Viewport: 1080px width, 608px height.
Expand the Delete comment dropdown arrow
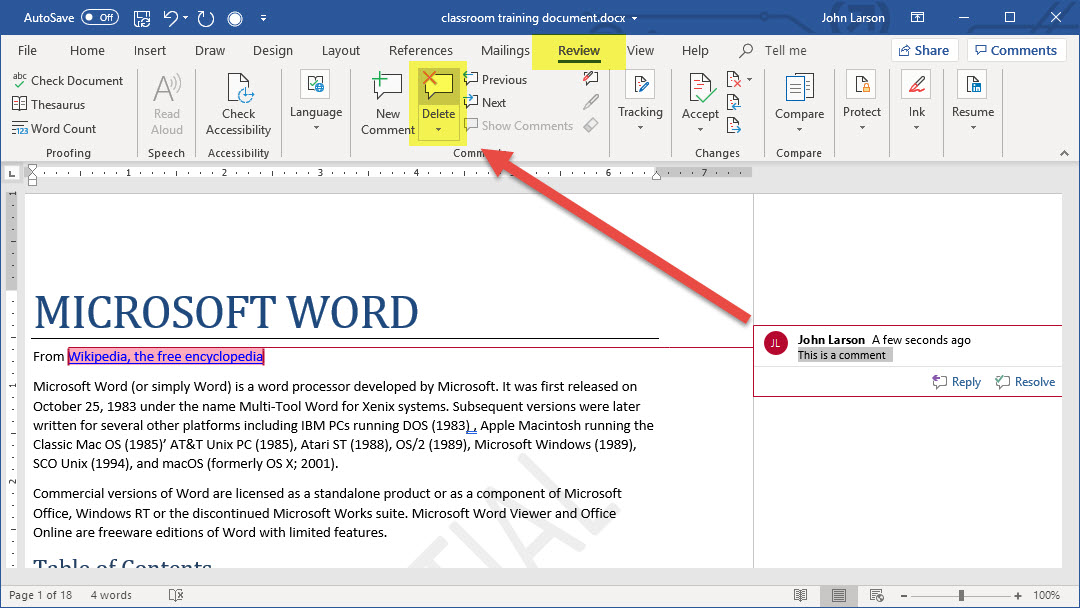[x=438, y=130]
